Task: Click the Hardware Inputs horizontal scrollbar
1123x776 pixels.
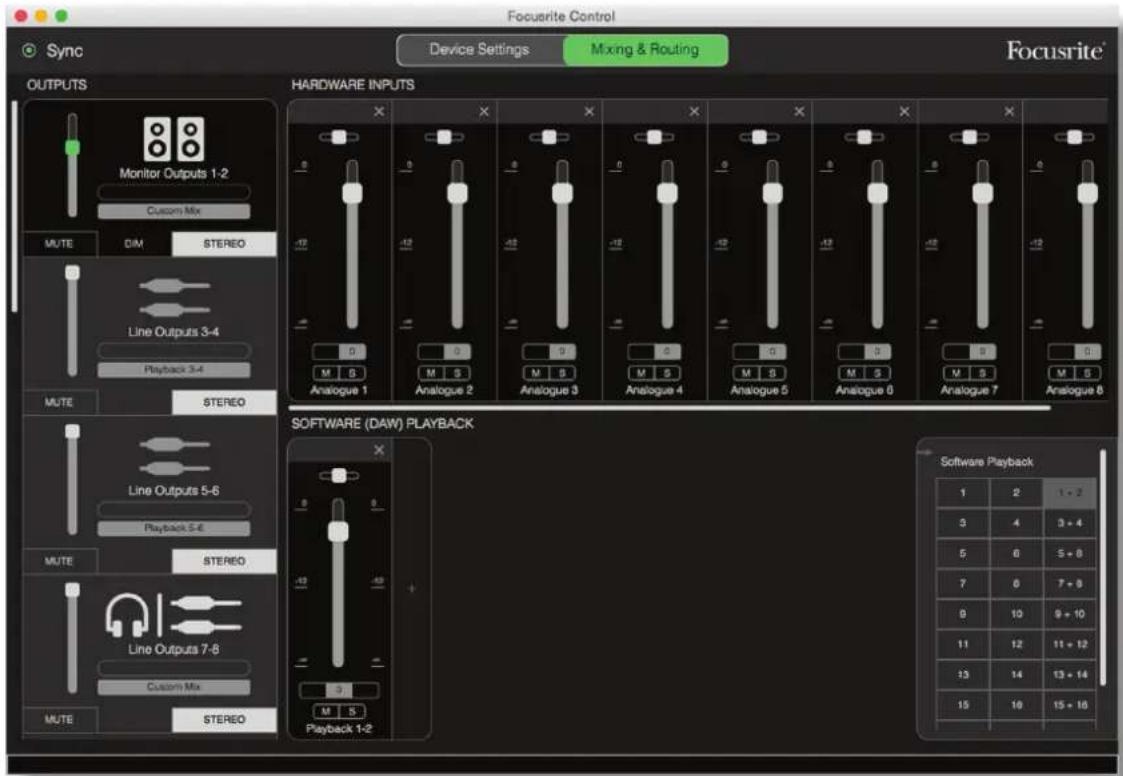Action: [x=669, y=408]
